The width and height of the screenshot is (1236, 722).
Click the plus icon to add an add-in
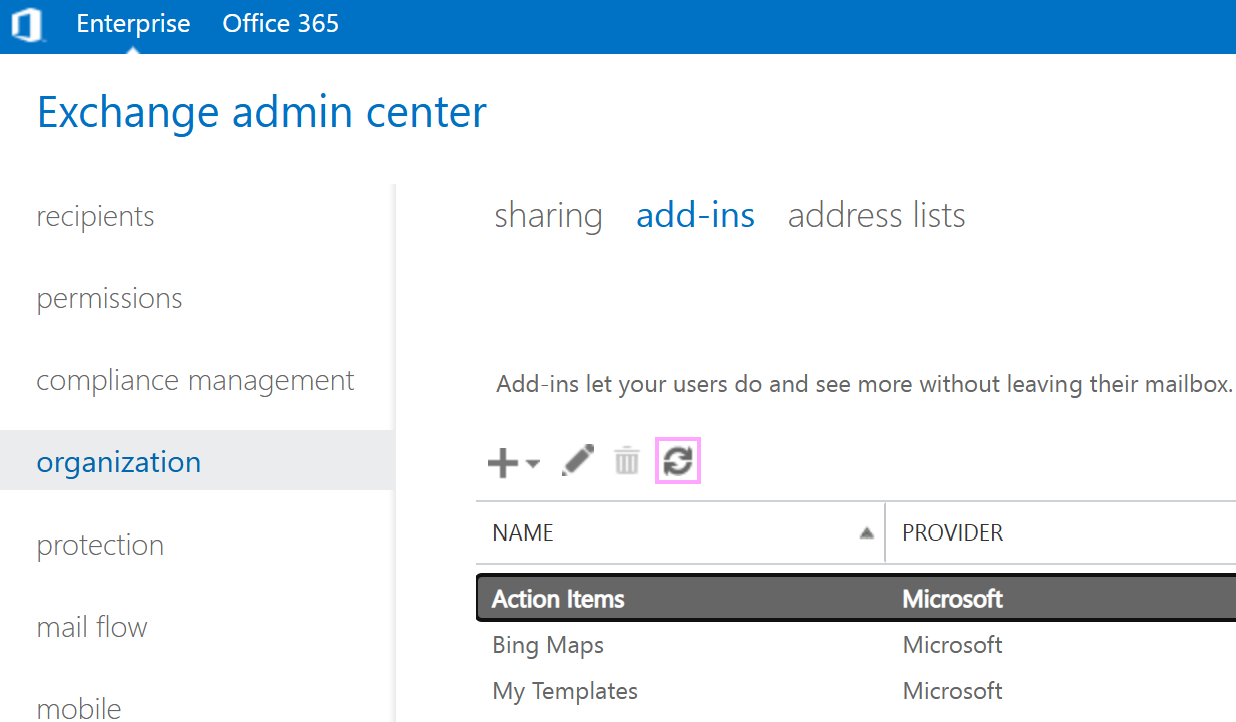point(502,461)
